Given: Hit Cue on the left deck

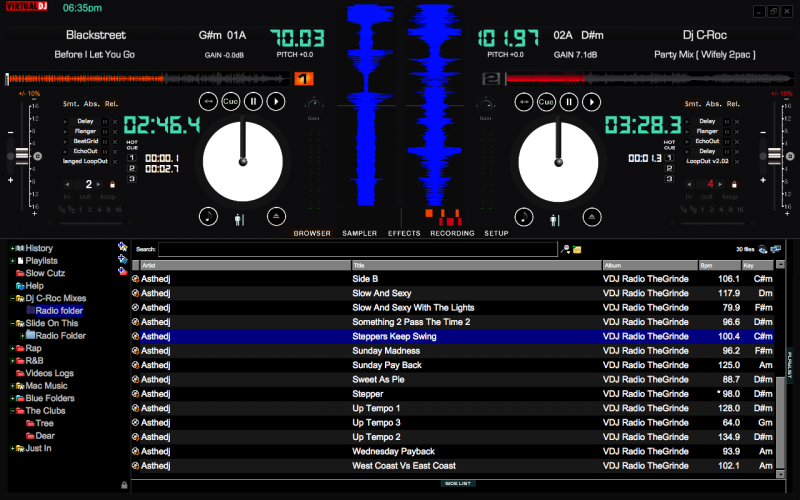Looking at the screenshot, I should pyautogui.click(x=231, y=102).
